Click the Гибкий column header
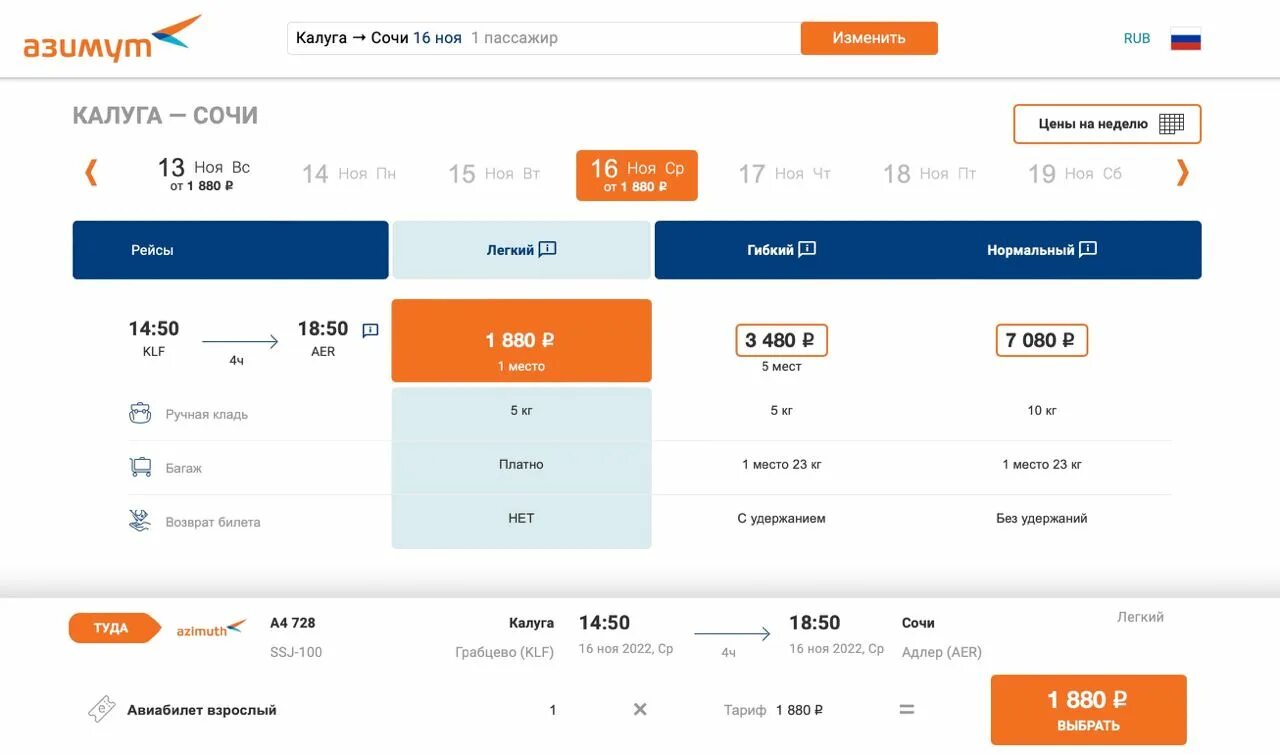Image resolution: width=1280 pixels, height=755 pixels. tap(781, 250)
